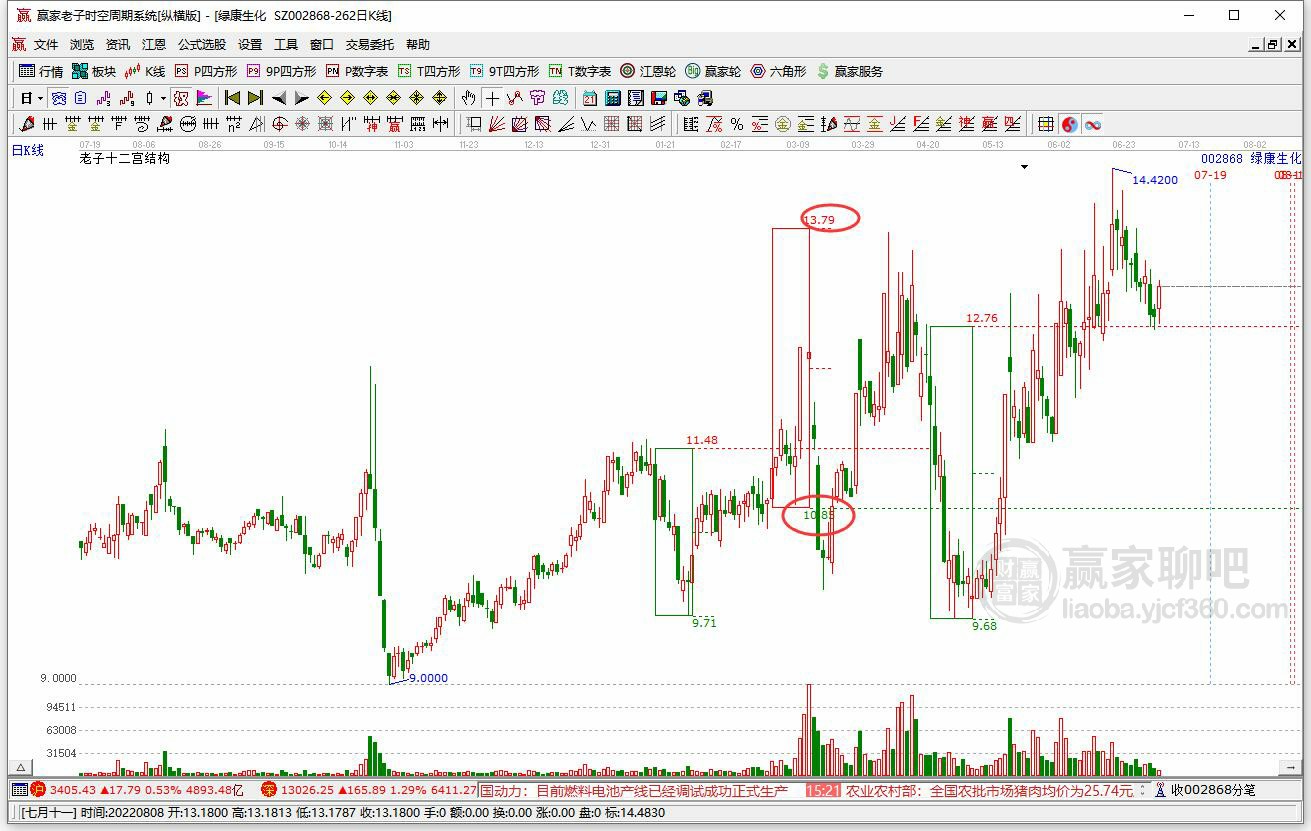Open the small chart dropdown triangle
1311x831 pixels.
click(1025, 167)
